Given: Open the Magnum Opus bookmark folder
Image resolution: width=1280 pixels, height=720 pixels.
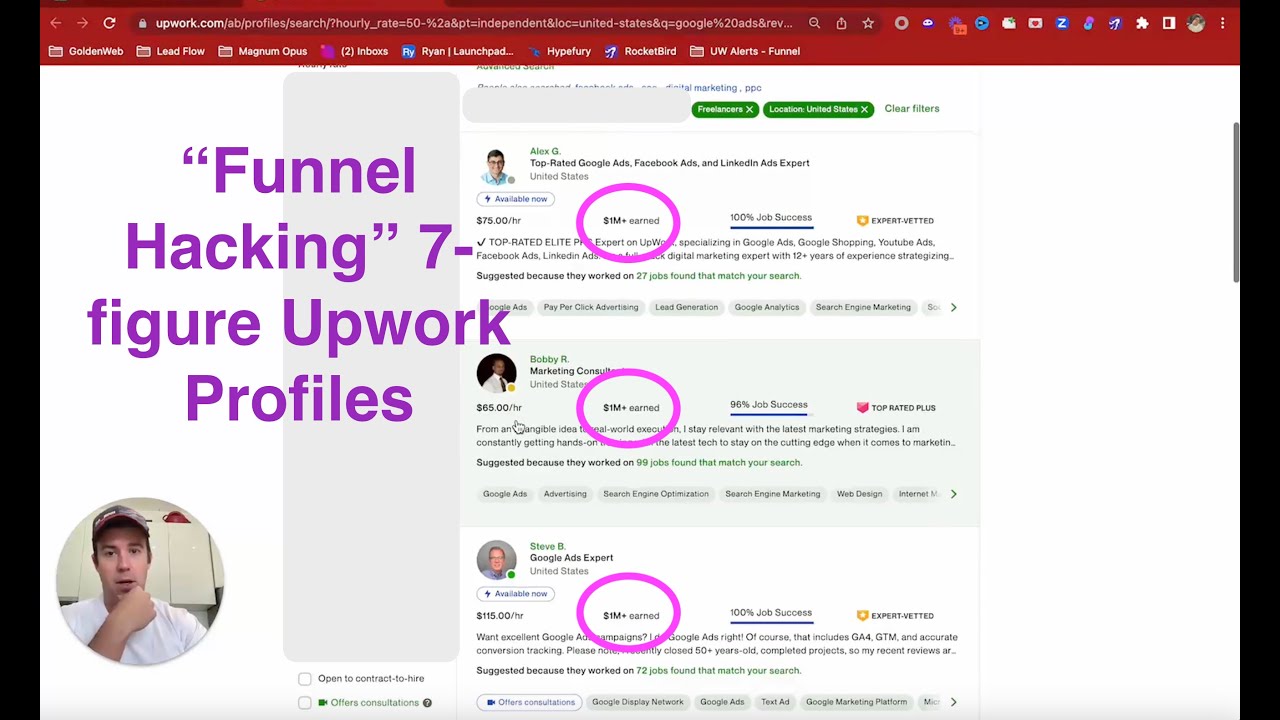Looking at the screenshot, I should tap(263, 51).
